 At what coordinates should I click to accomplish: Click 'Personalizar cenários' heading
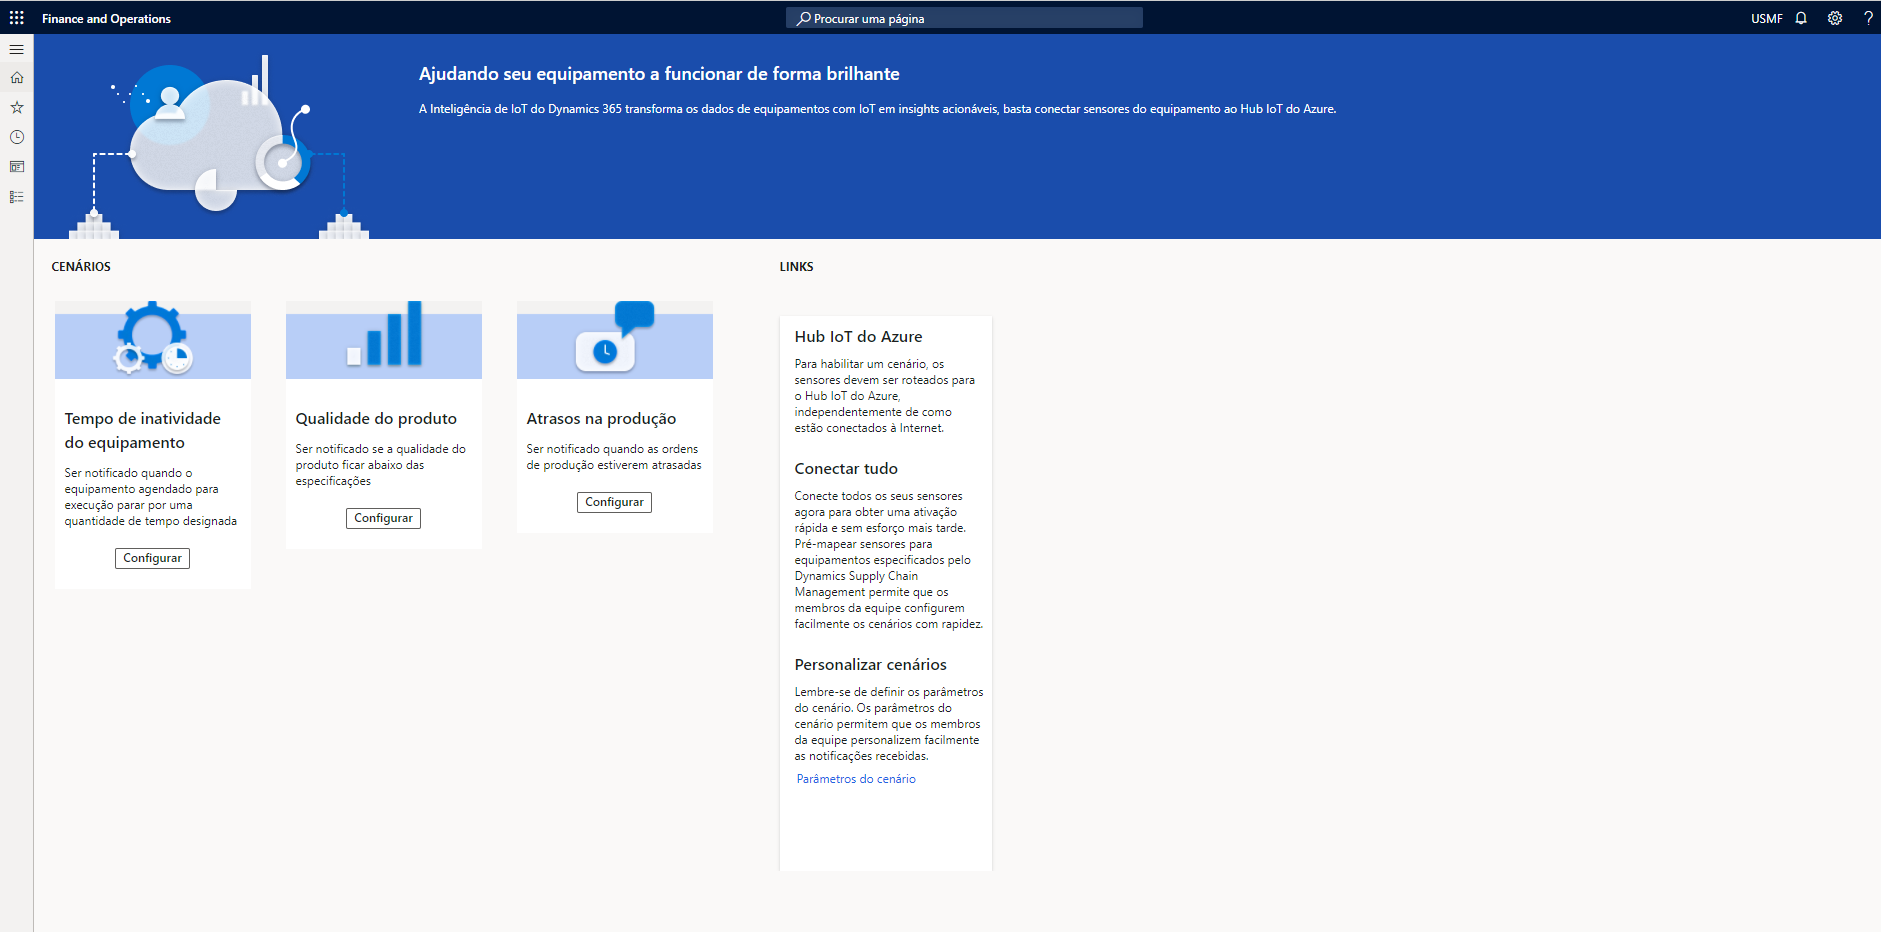coord(870,665)
